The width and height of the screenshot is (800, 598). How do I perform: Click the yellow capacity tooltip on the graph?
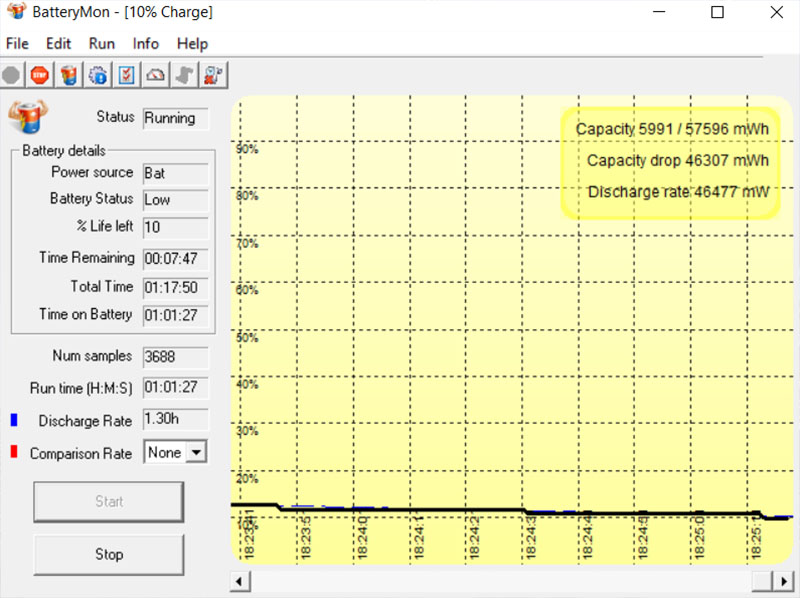(x=672, y=160)
